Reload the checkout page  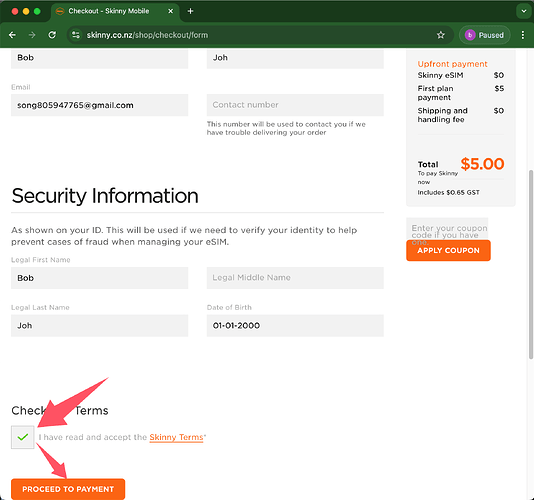[x=52, y=35]
